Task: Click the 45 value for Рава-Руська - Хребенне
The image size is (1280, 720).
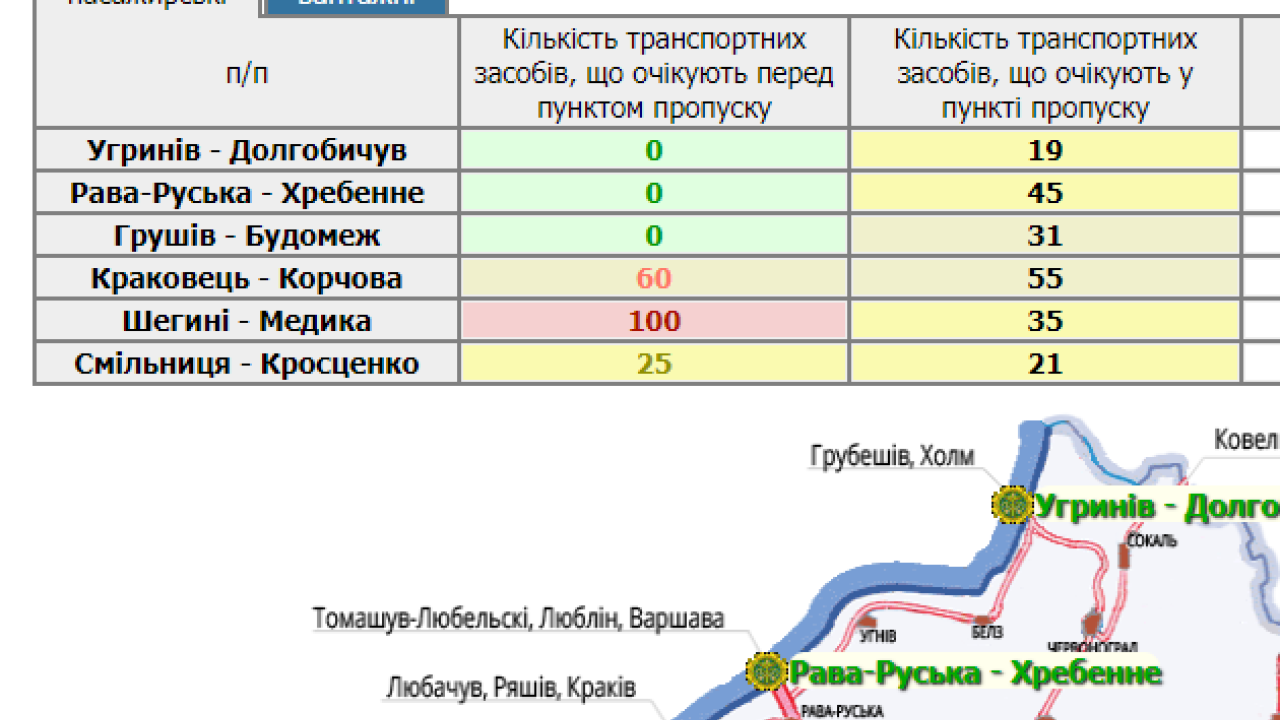Action: [x=1046, y=192]
